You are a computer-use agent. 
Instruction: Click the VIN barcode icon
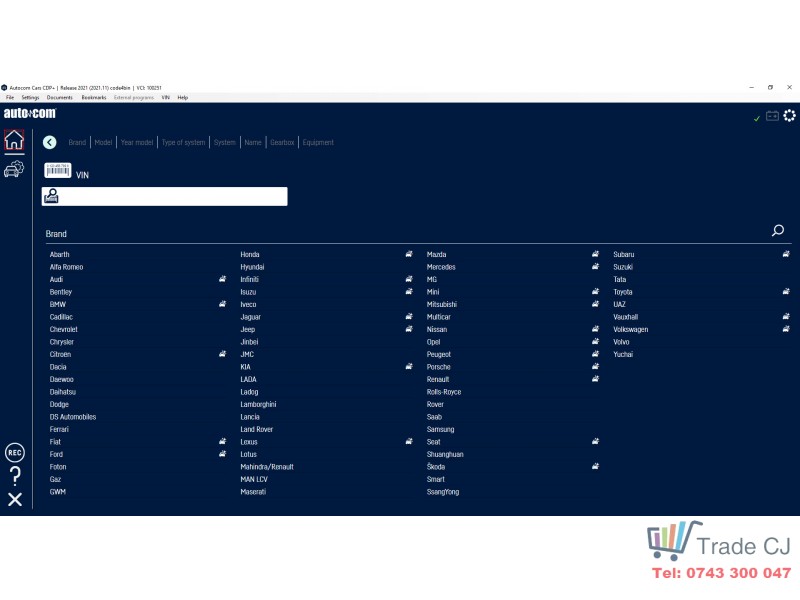pyautogui.click(x=58, y=170)
